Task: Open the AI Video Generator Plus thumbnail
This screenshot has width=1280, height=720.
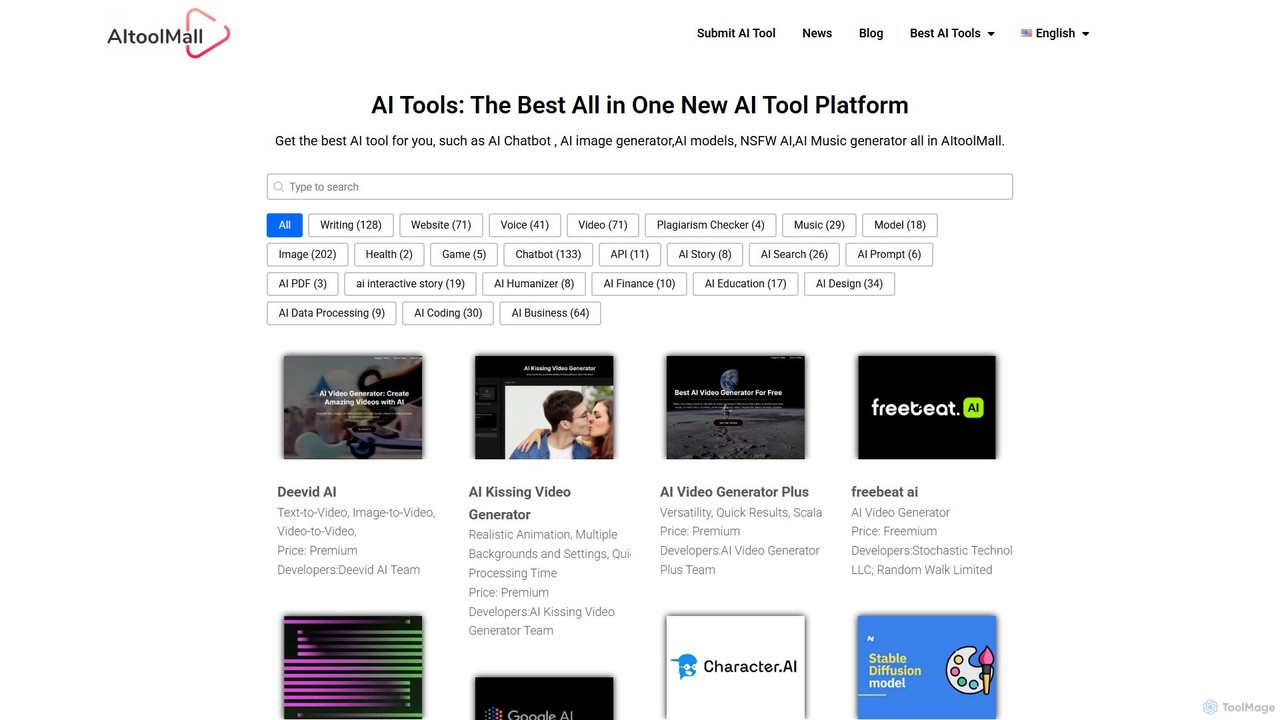Action: (x=736, y=407)
